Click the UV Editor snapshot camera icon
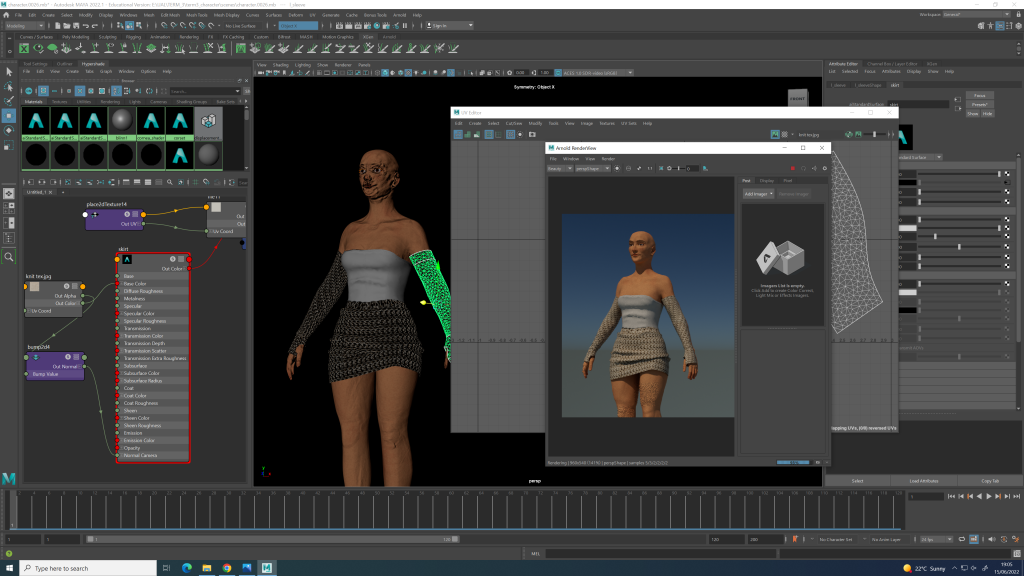1024x576 pixels. (532, 135)
